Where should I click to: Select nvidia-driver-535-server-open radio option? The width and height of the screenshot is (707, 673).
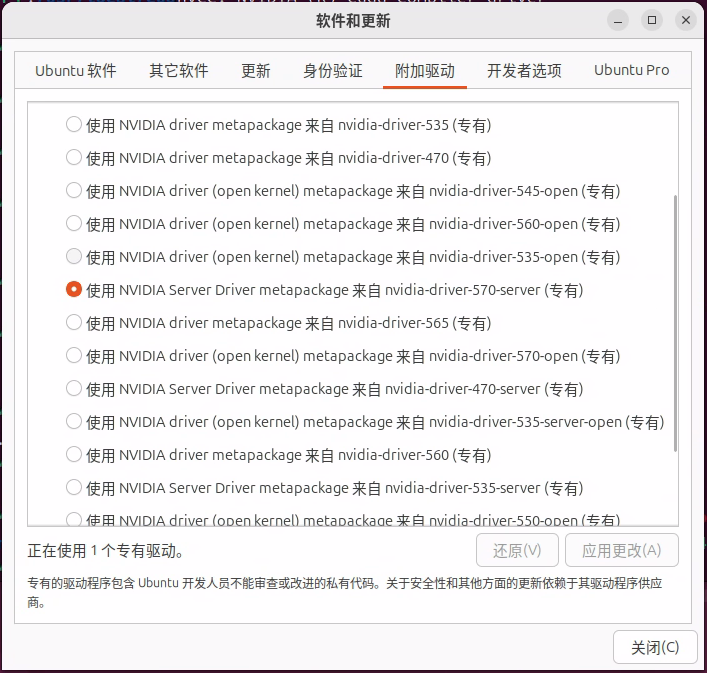coord(73,421)
